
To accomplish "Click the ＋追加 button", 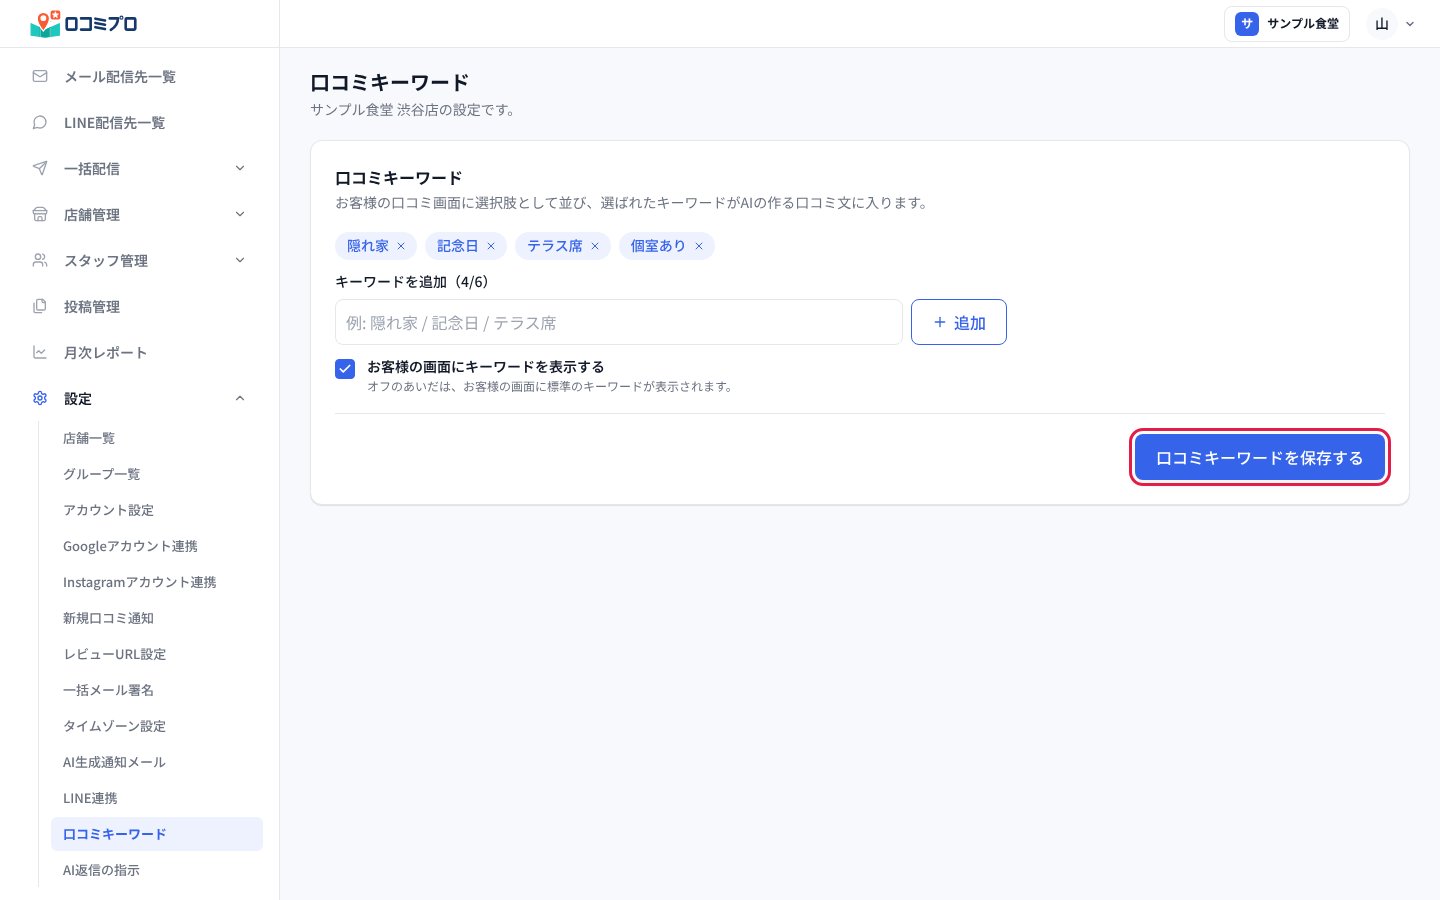I will pos(959,322).
